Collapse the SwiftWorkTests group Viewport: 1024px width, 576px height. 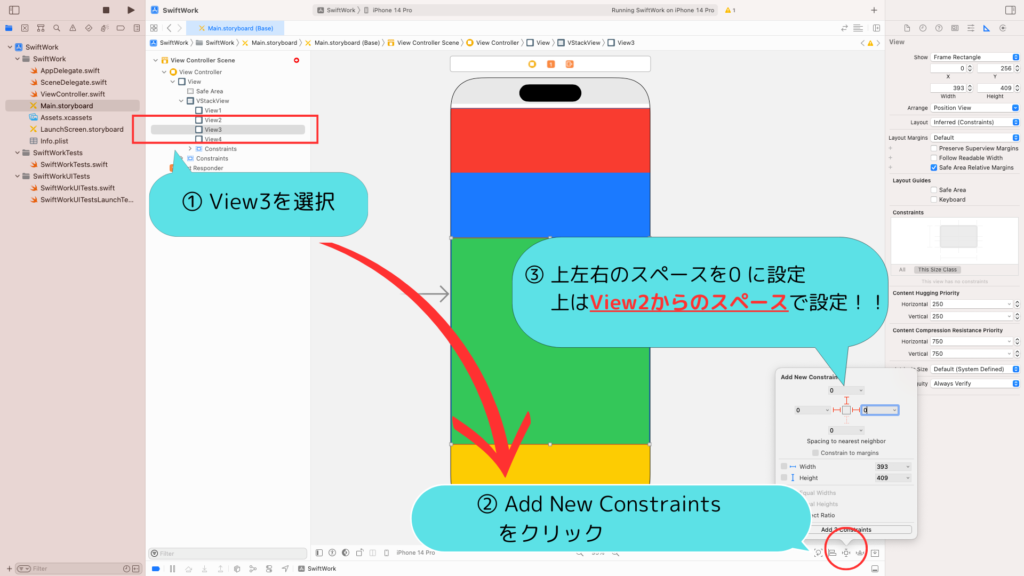point(18,153)
